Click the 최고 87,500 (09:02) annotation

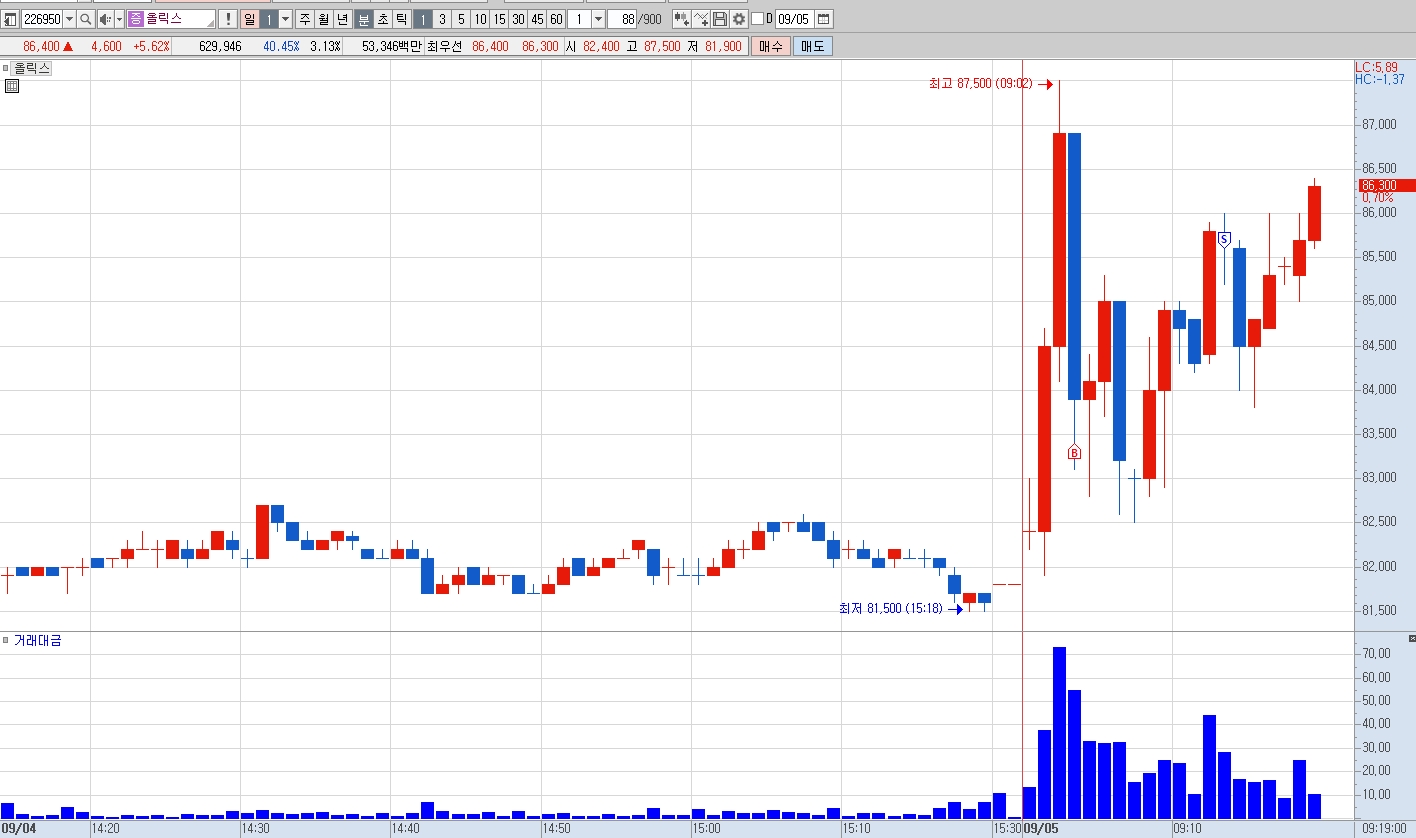point(980,84)
